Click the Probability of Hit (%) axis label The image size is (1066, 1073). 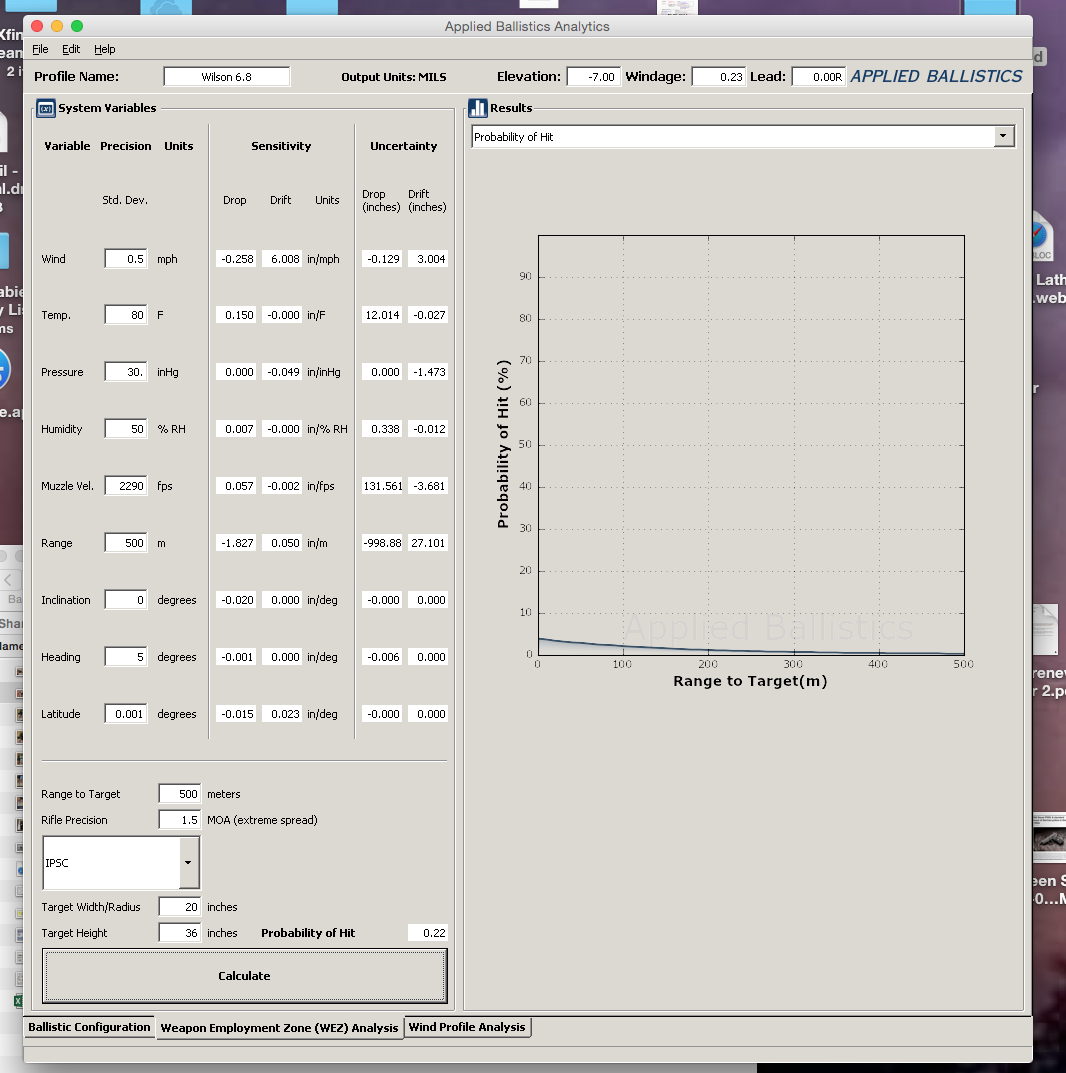pyautogui.click(x=503, y=444)
